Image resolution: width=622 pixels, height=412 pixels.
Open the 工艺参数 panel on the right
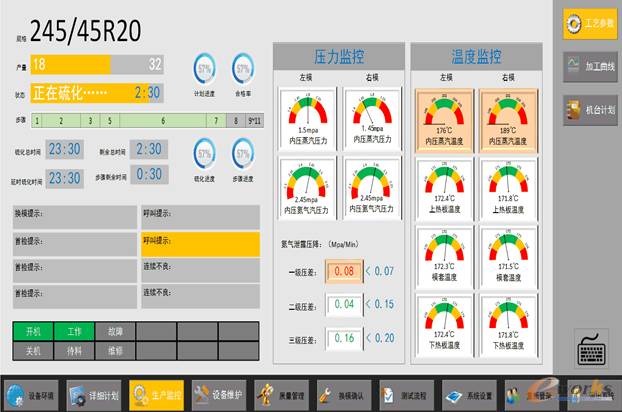(589, 23)
